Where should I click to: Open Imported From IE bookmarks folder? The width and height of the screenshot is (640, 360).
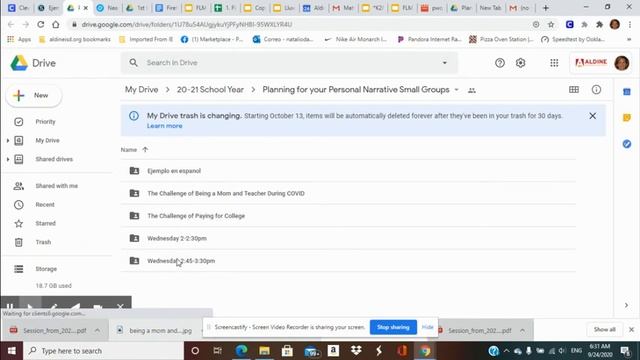[146, 39]
